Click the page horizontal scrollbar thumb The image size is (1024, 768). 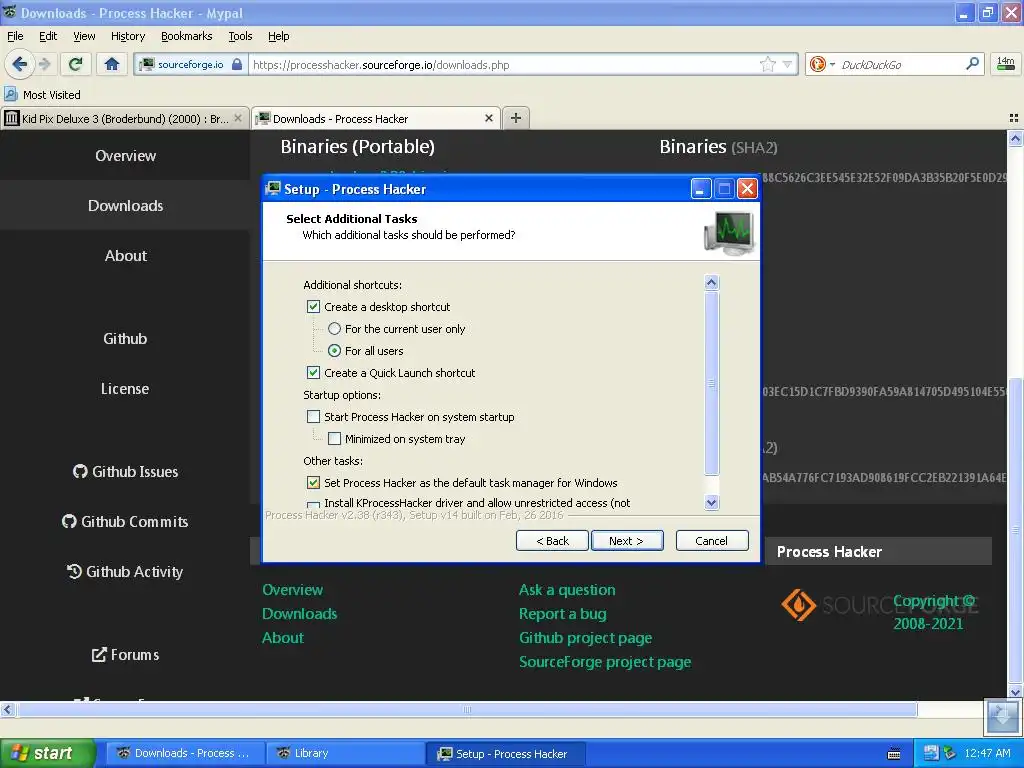pyautogui.click(x=467, y=710)
